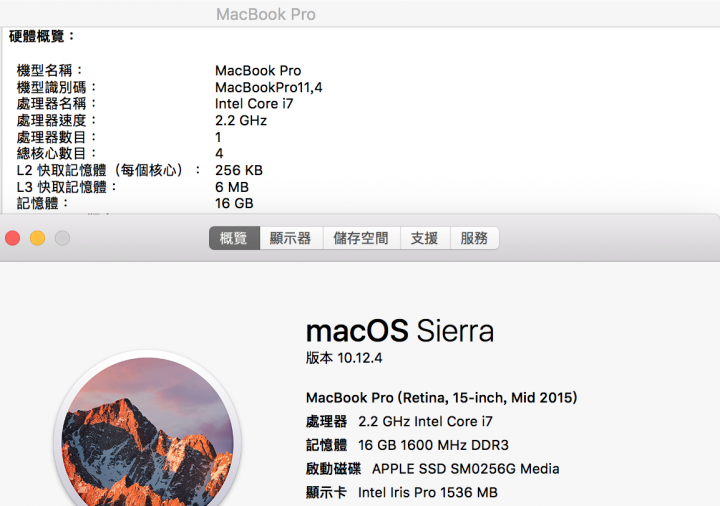720x506 pixels.
Task: Select MacBook Pro (Retina, 15-inch, Mid 2015) text
Action: tap(441, 398)
